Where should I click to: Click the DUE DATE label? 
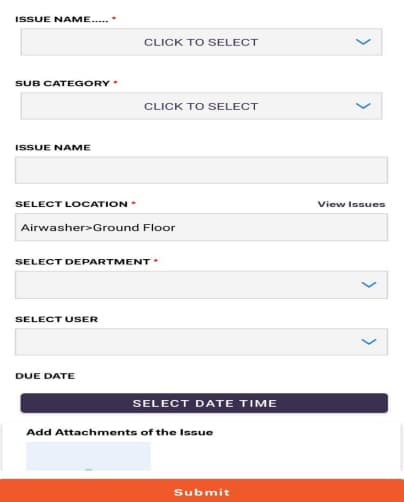pyautogui.click(x=45, y=376)
